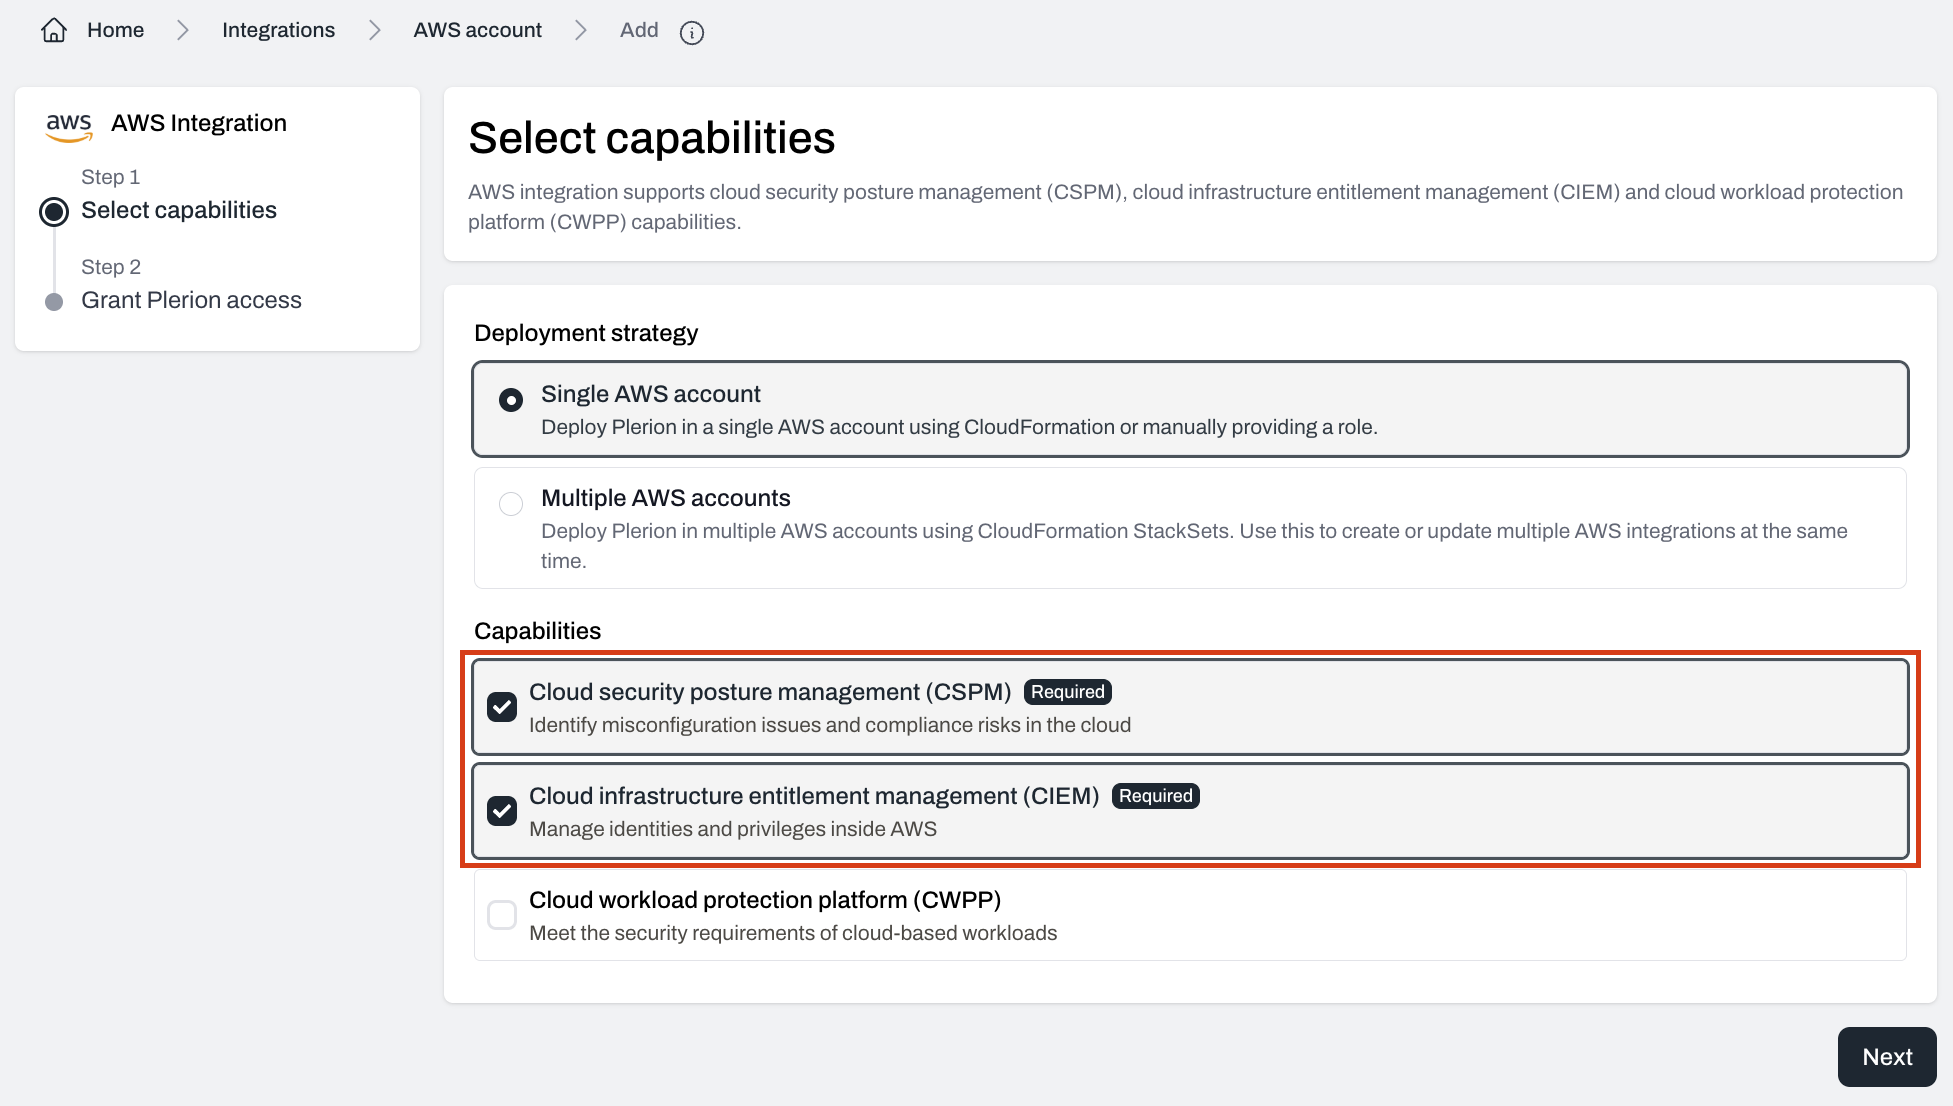Click 'Identify misconfiguration issues and compliance risks'

[830, 725]
